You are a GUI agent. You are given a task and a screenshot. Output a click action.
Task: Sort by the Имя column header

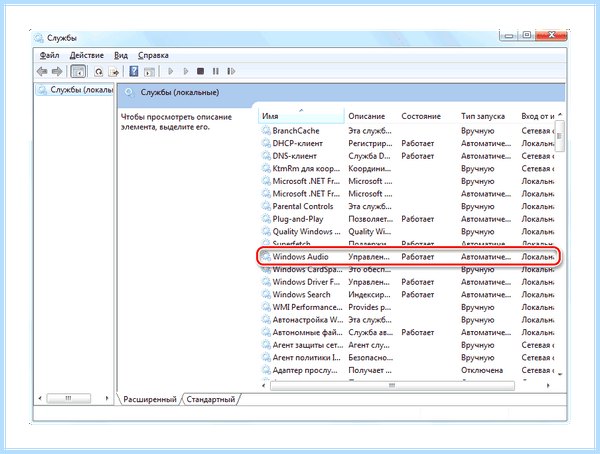[x=302, y=116]
